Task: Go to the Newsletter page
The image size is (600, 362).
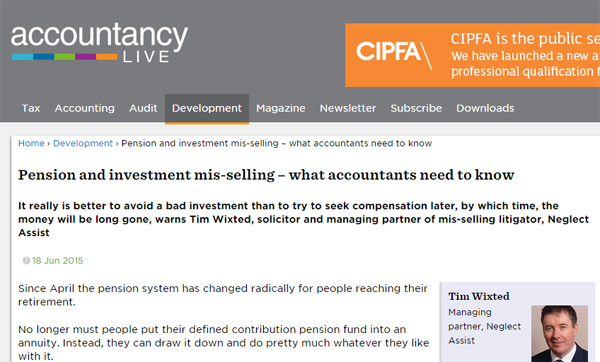Action: click(348, 108)
